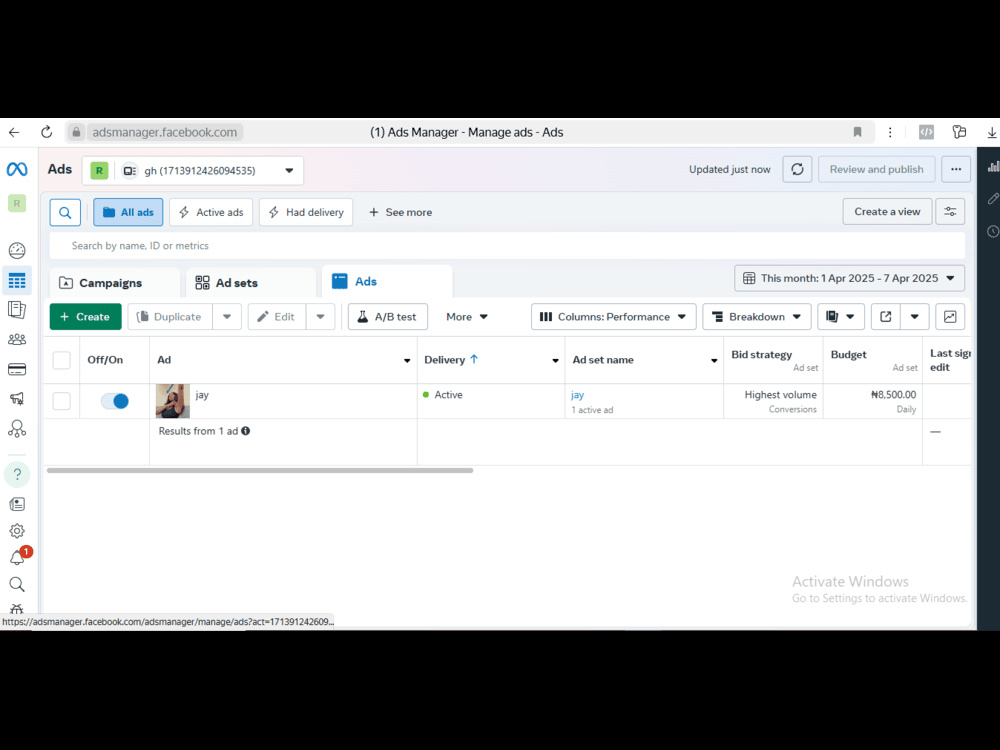Open the Breakdown dropdown
This screenshot has width=1000, height=750.
coord(756,316)
